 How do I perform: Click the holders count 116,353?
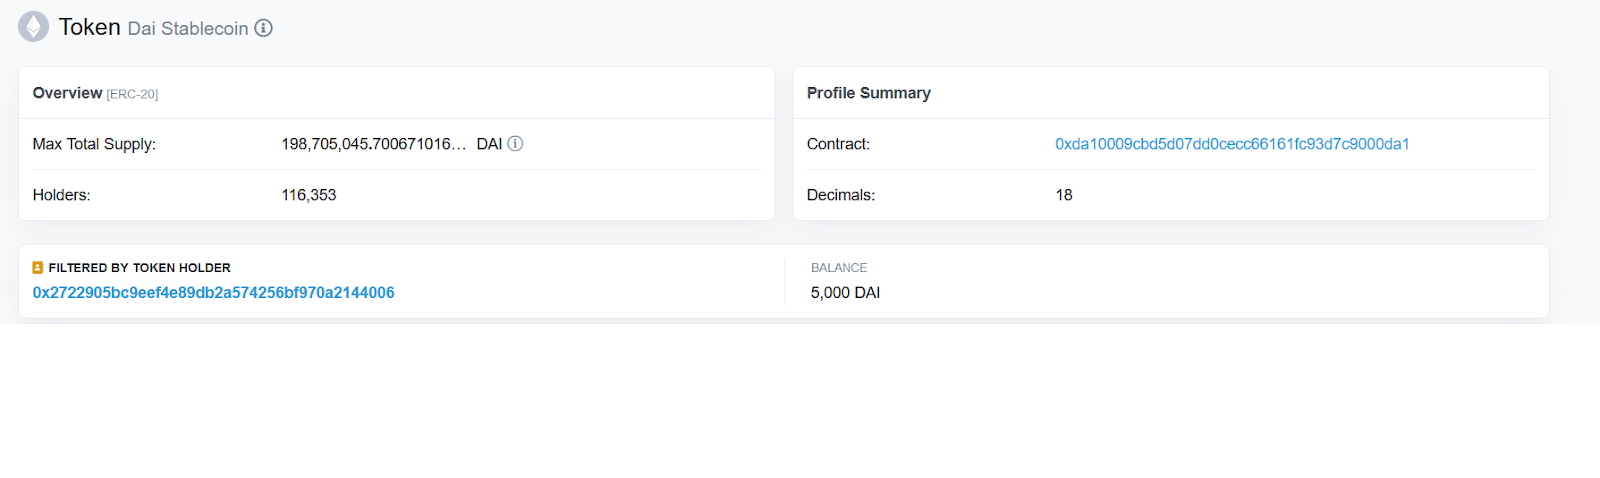click(308, 195)
